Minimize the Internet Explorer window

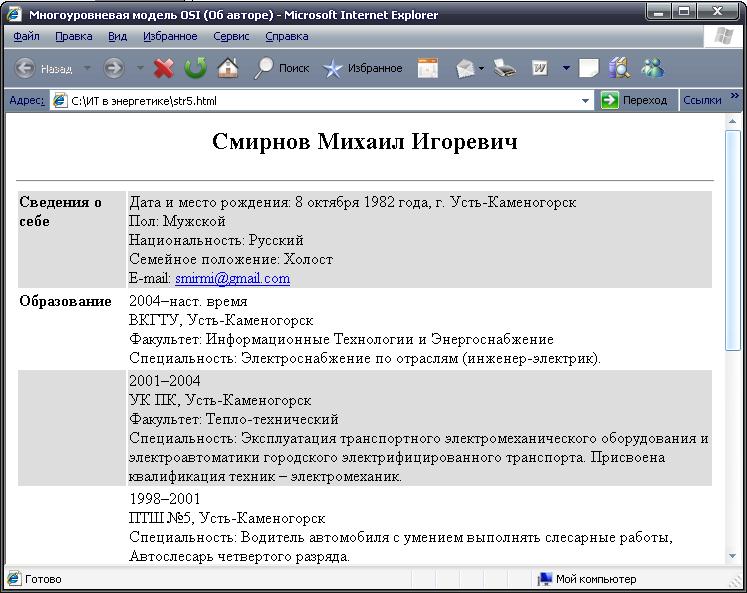tap(659, 11)
